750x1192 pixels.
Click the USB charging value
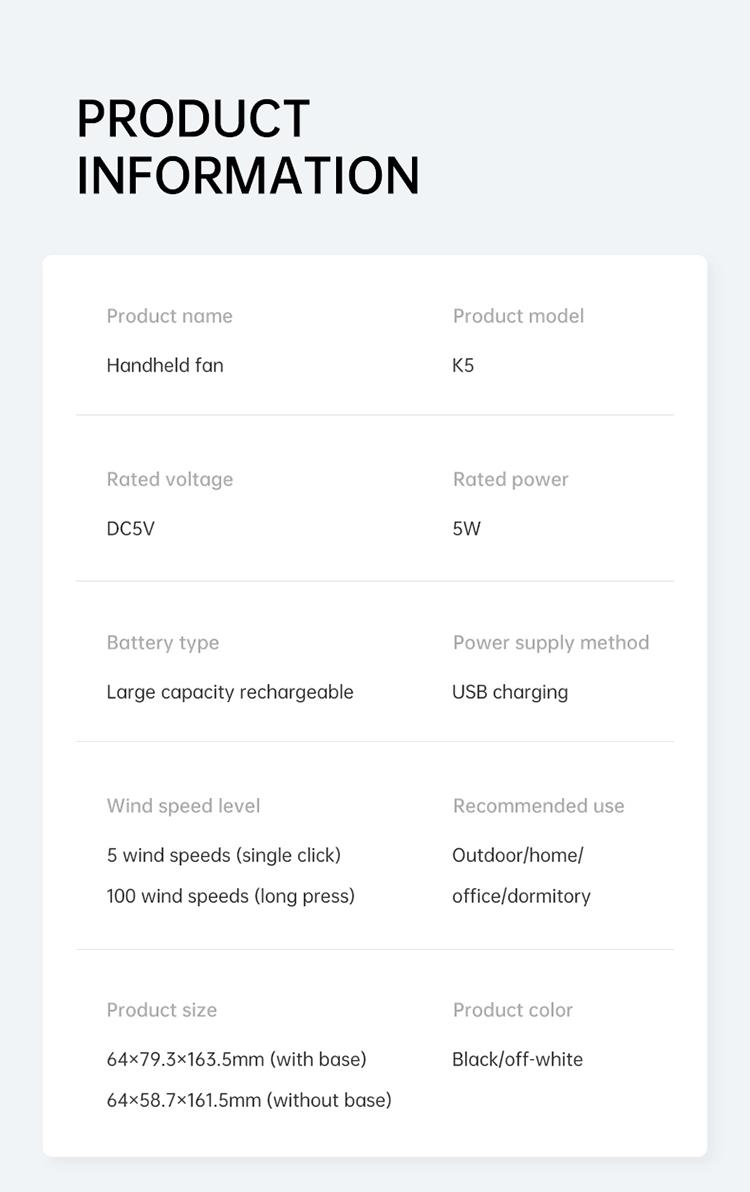(510, 692)
